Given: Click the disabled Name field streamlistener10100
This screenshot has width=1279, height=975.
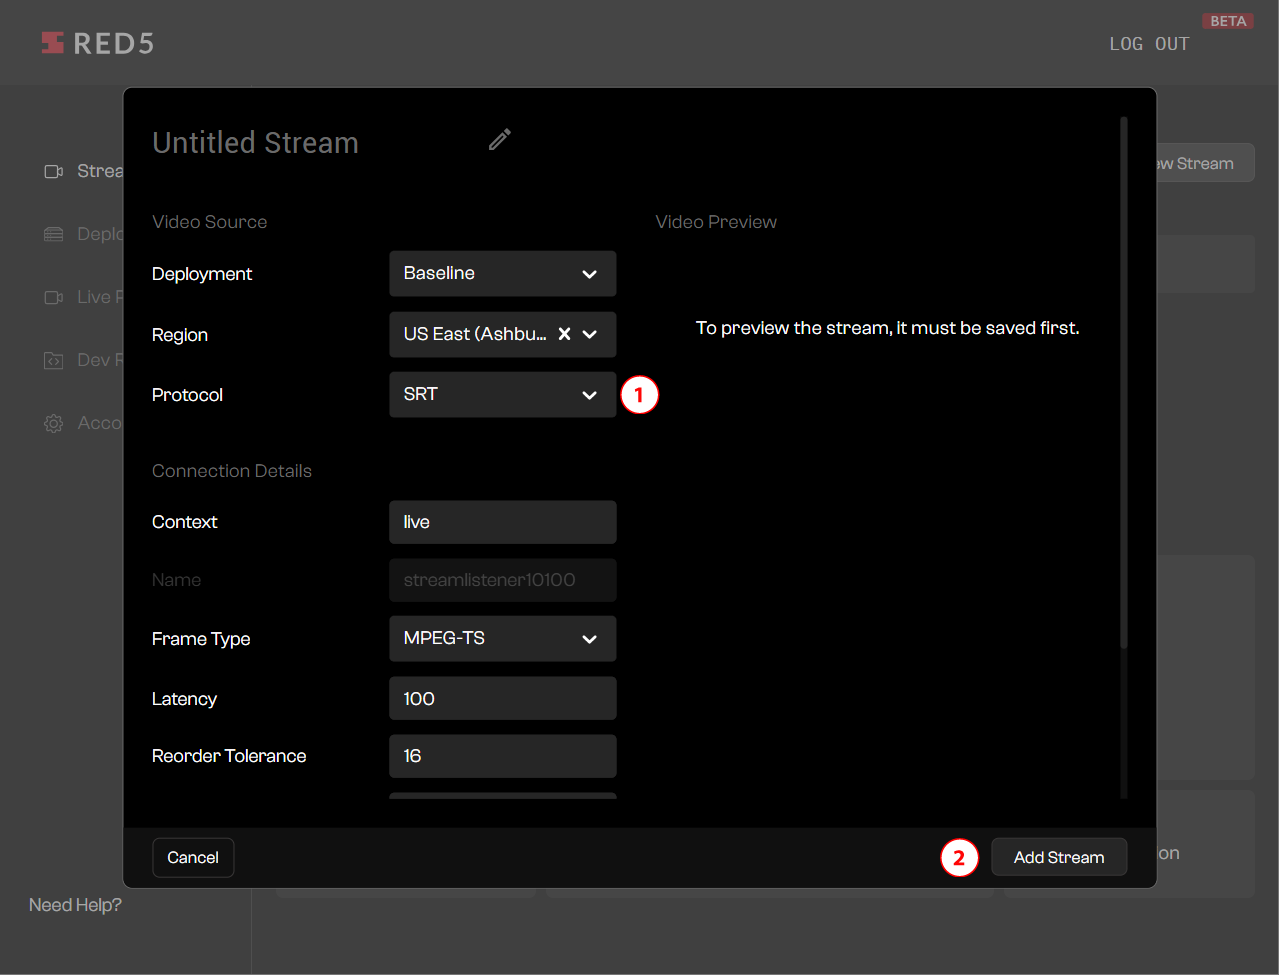Looking at the screenshot, I should point(503,580).
